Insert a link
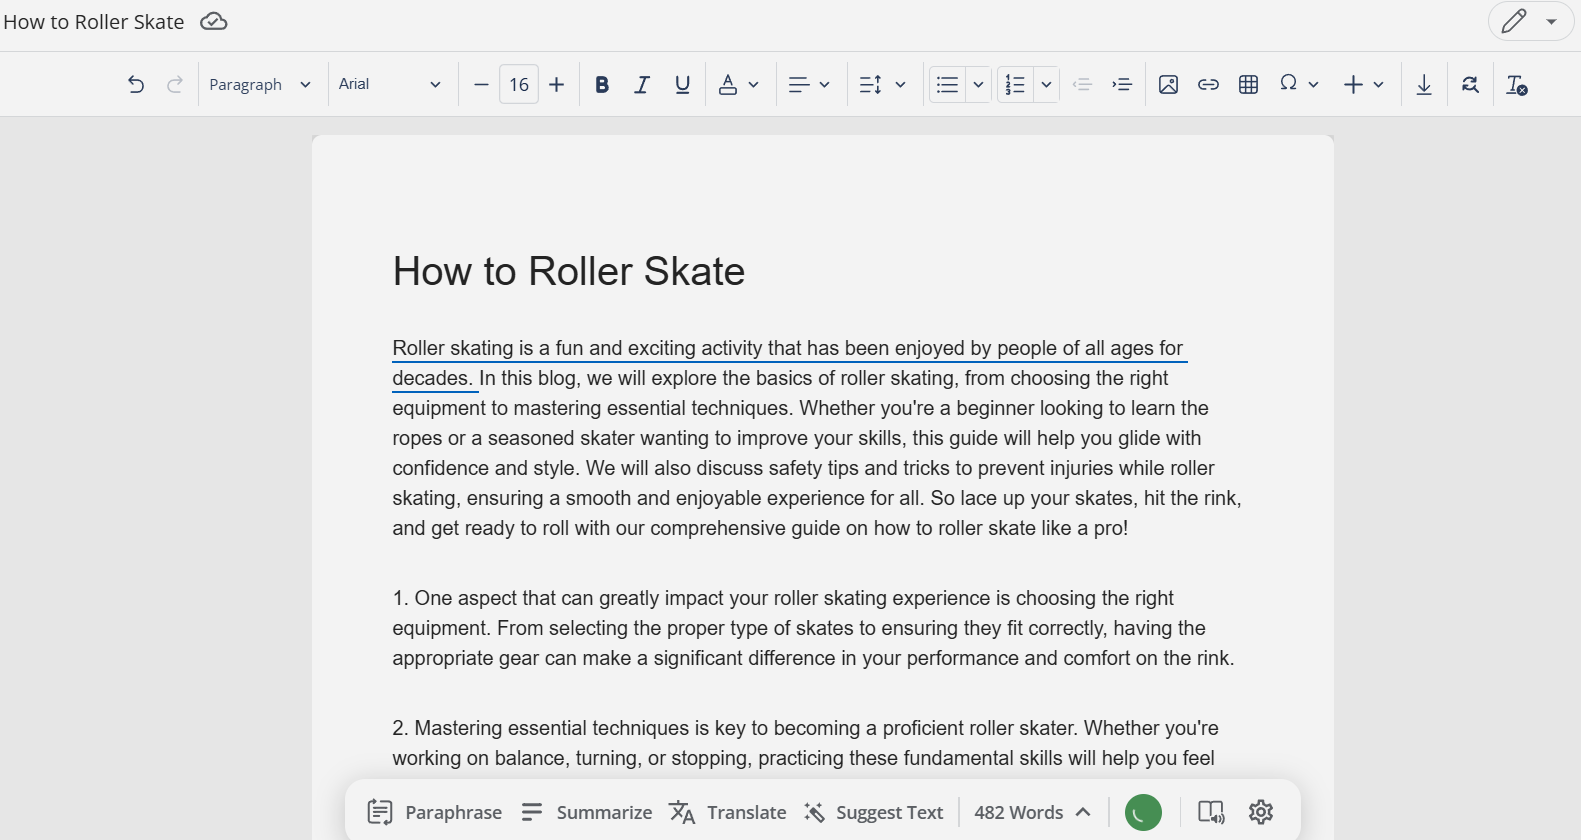The height and width of the screenshot is (840, 1581). tap(1208, 85)
